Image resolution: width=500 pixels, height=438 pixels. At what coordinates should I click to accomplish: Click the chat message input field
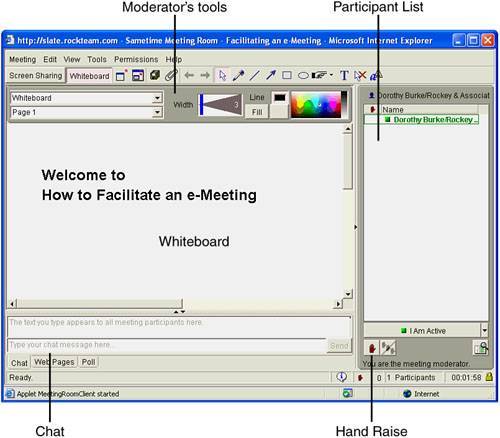(x=167, y=345)
